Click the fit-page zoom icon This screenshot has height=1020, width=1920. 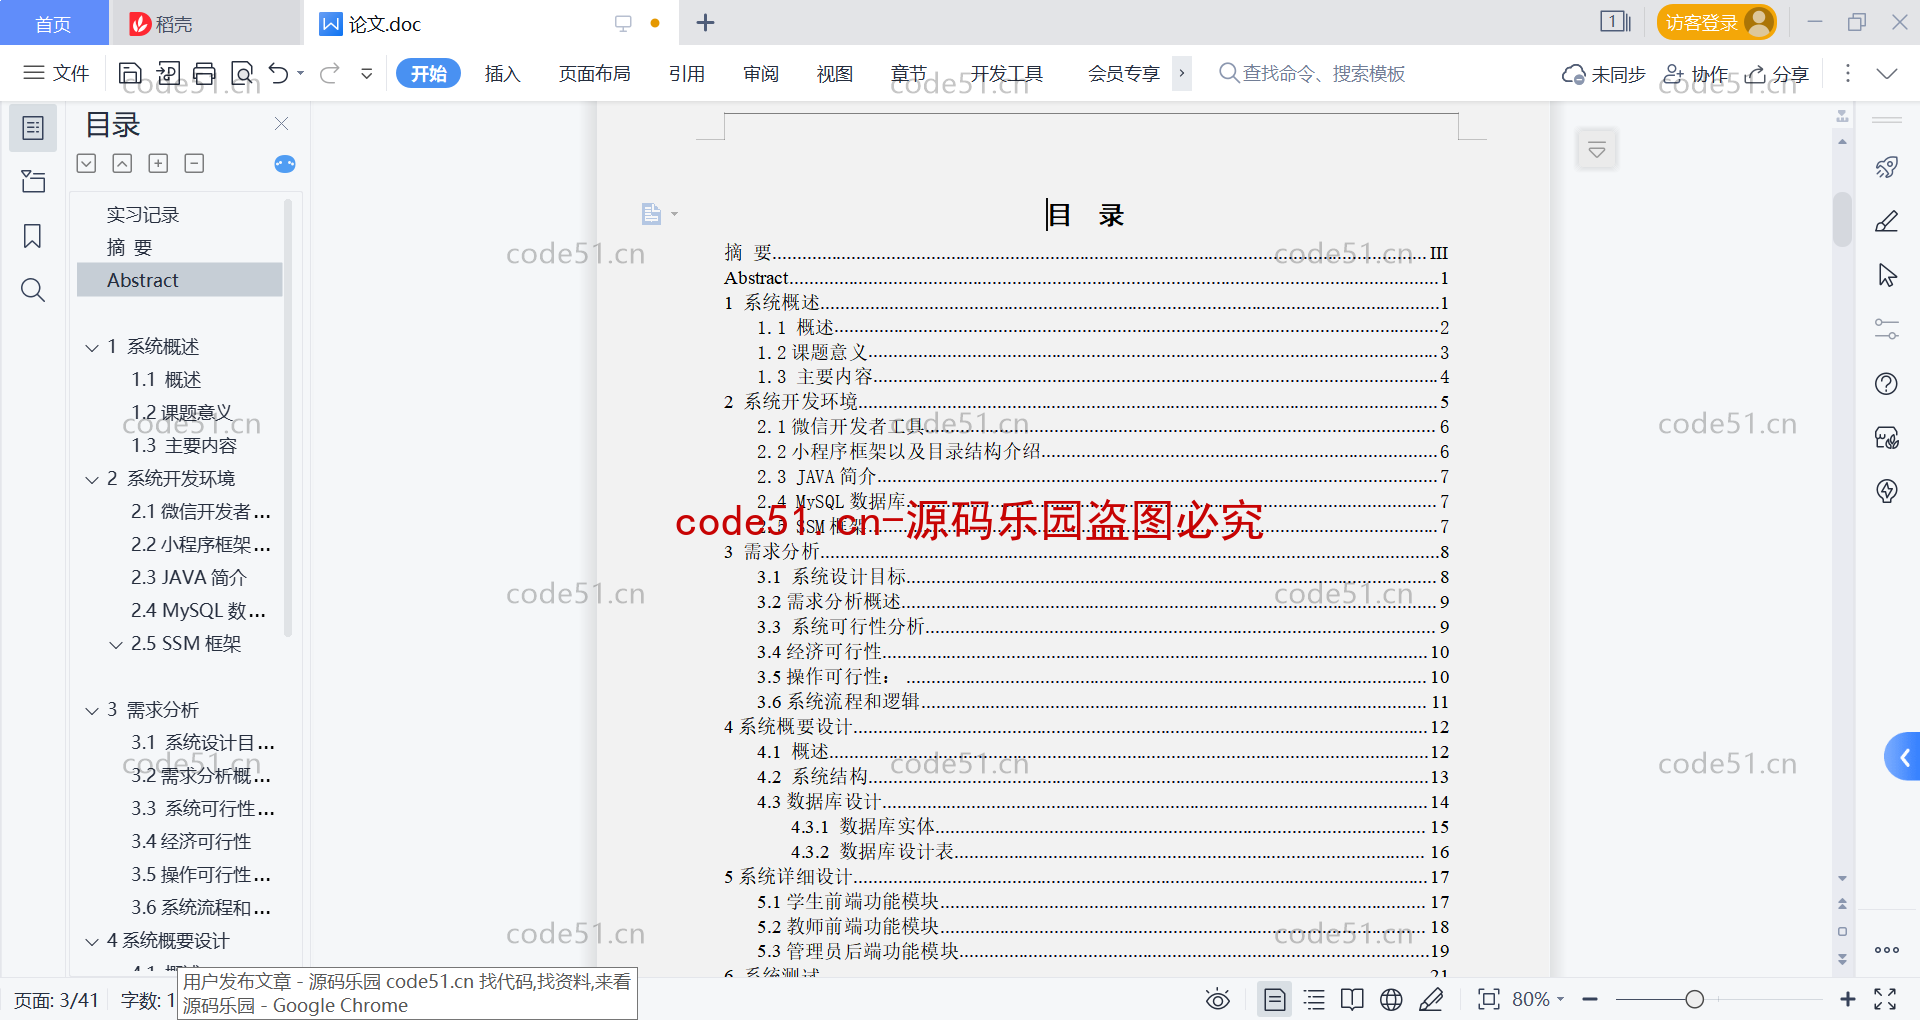(x=1488, y=999)
